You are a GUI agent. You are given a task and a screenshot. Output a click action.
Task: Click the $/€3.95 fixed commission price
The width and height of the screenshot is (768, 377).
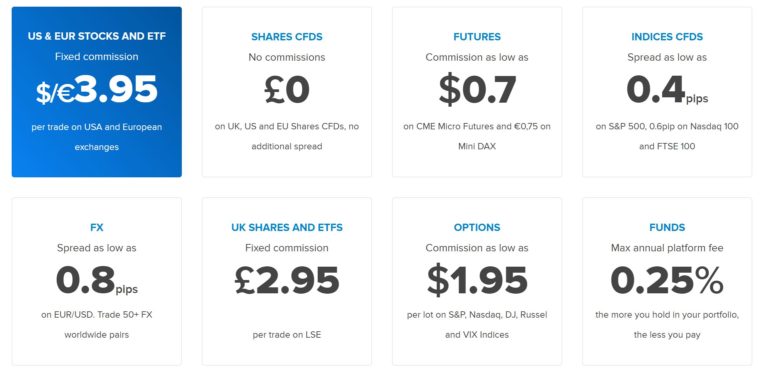pyautogui.click(x=96, y=90)
